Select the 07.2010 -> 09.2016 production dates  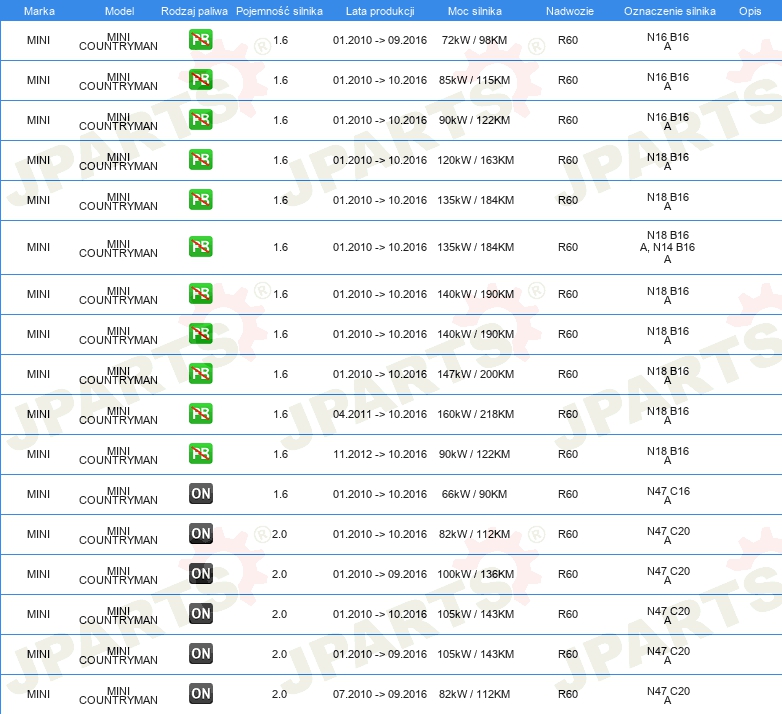(x=380, y=694)
